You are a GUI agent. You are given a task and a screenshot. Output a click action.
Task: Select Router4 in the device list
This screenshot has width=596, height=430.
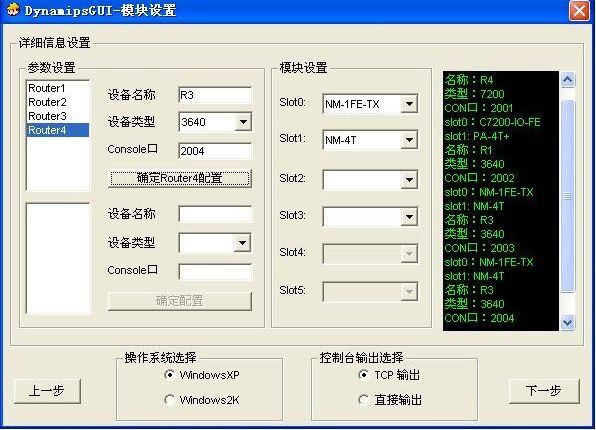(58, 130)
